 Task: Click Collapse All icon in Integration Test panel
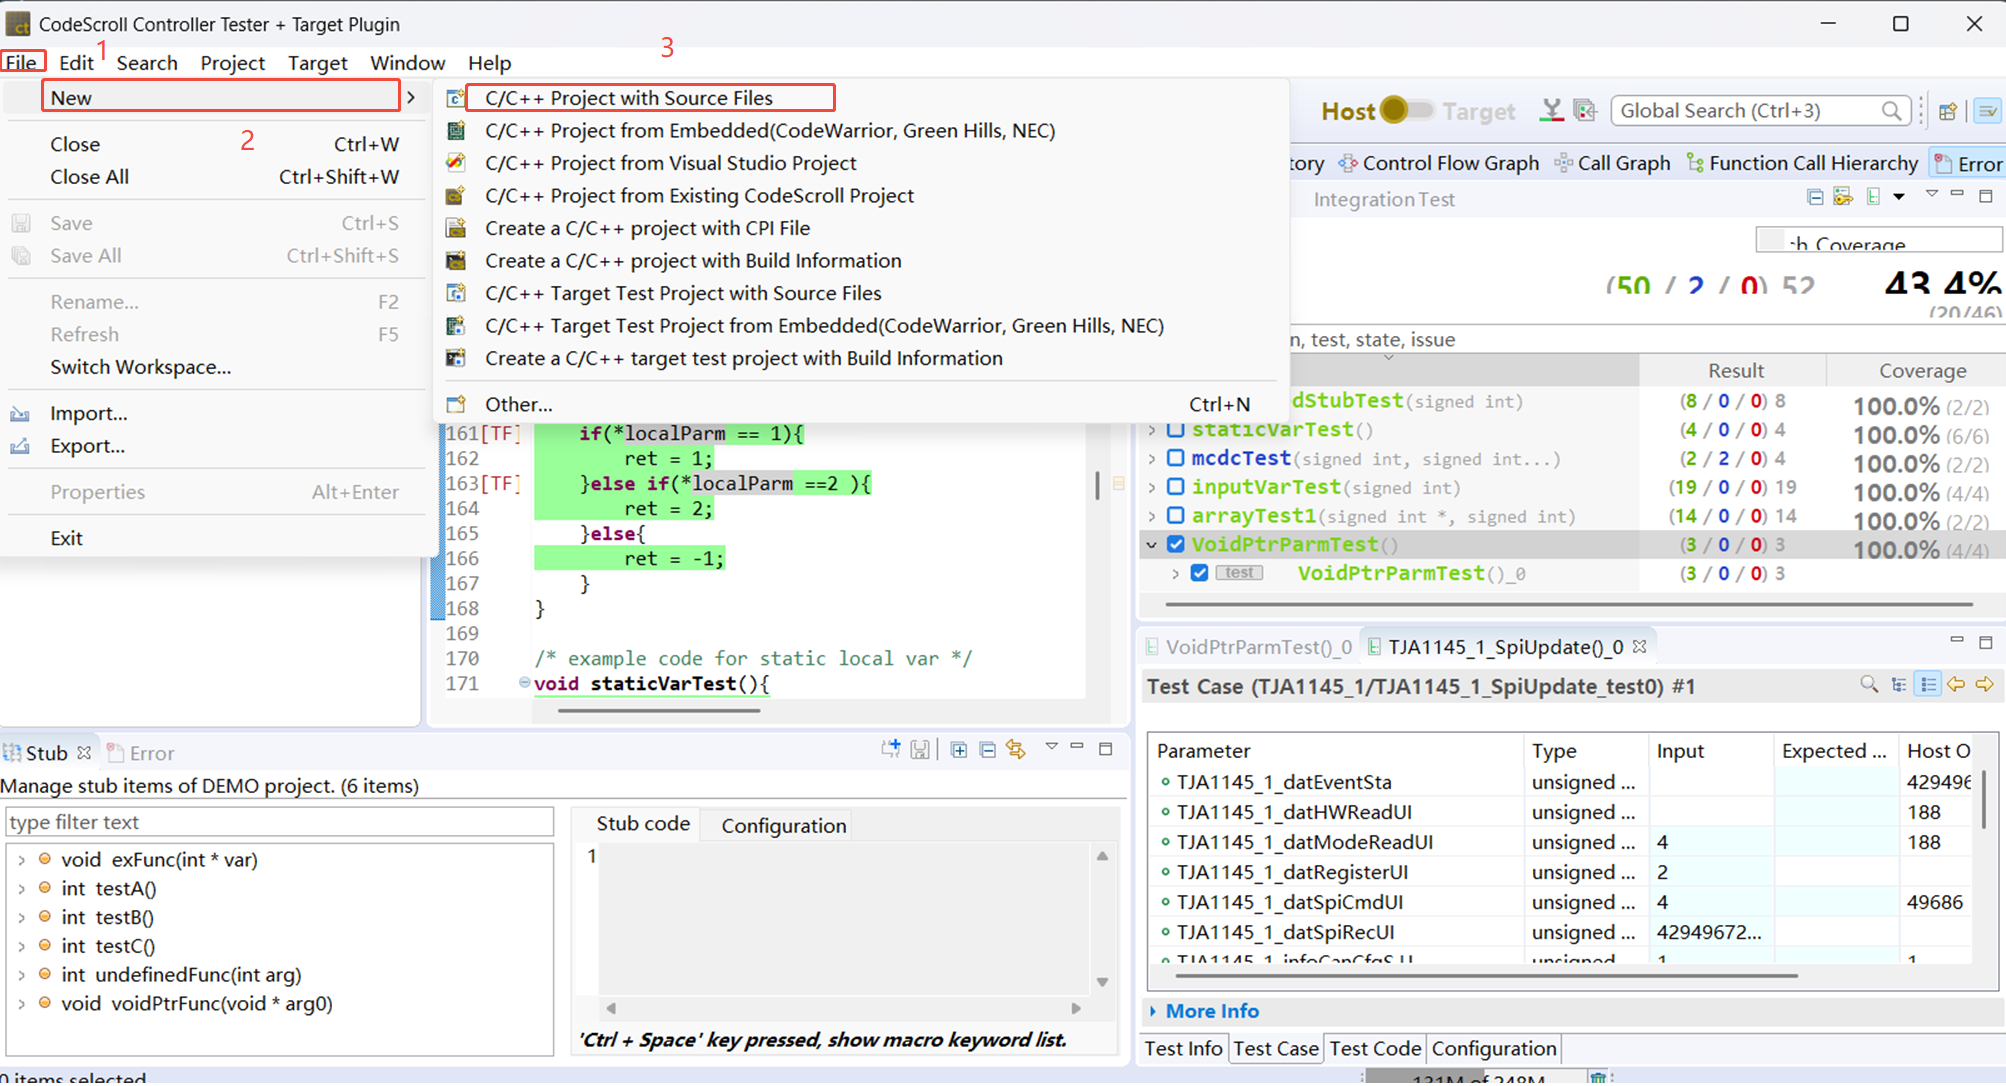click(x=1815, y=197)
